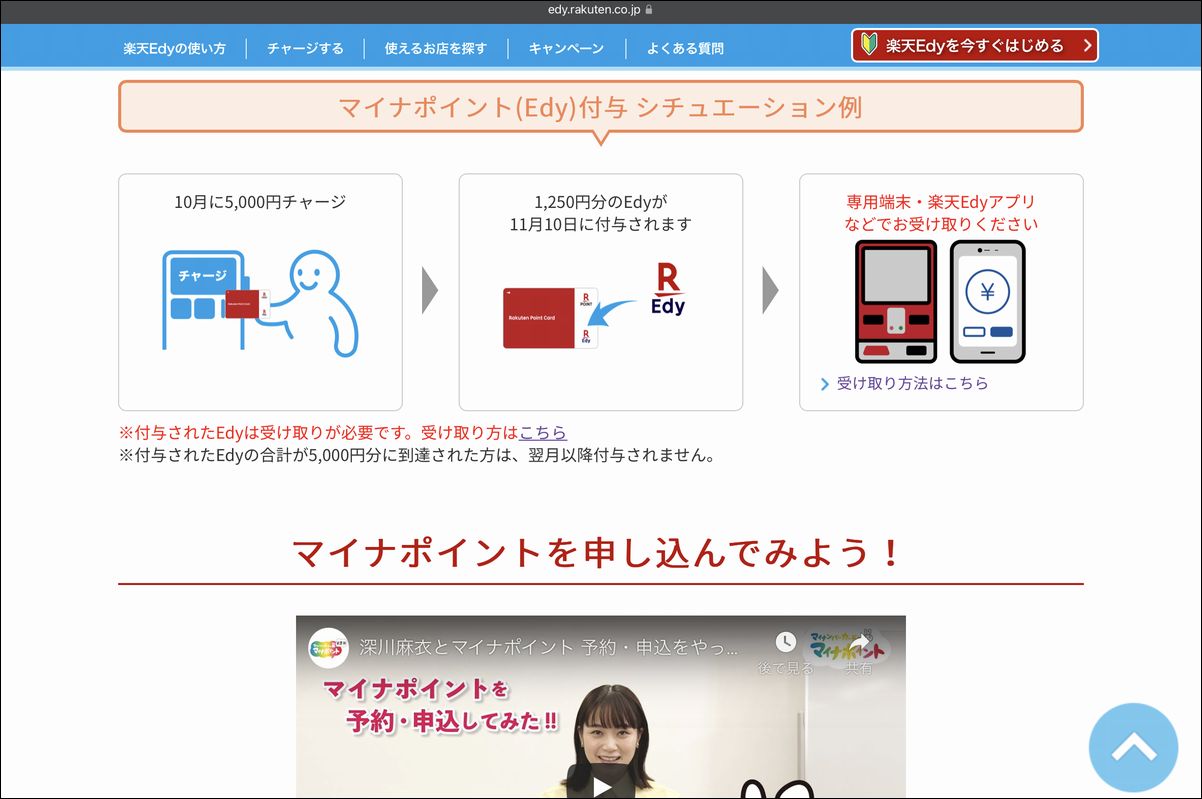Open よくある質問 navigation item

(x=685, y=48)
